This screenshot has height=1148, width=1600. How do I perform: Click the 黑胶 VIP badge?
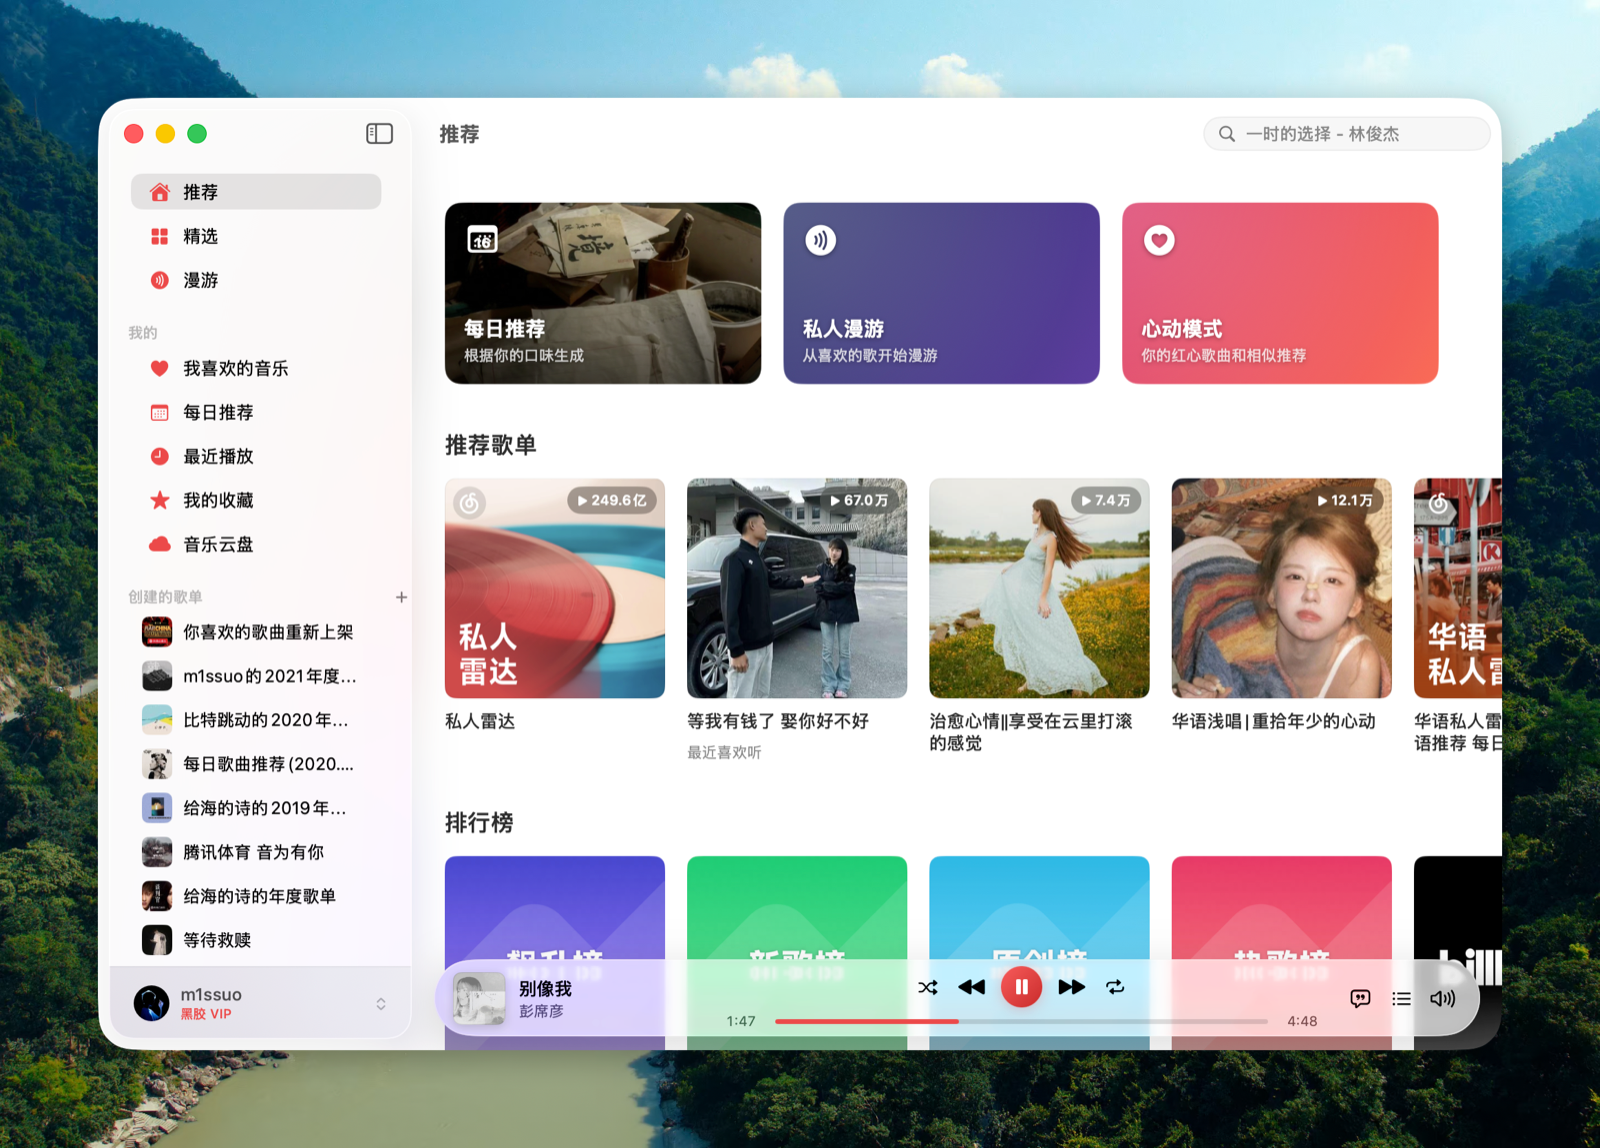206,1014
